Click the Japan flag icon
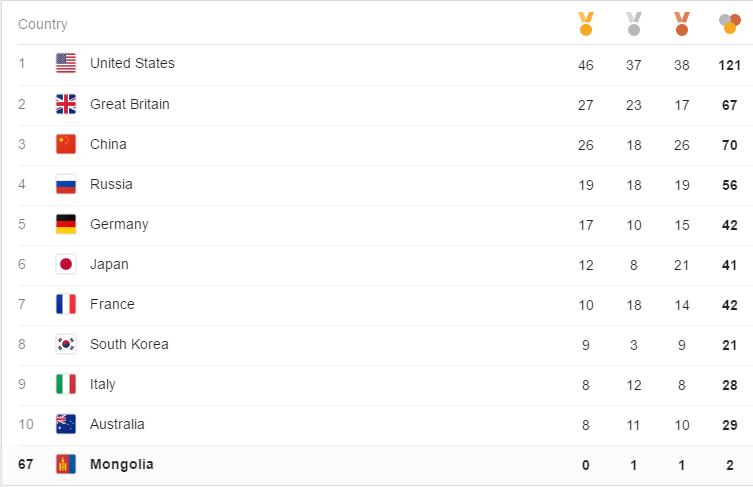The width and height of the screenshot is (753, 487). [66, 264]
